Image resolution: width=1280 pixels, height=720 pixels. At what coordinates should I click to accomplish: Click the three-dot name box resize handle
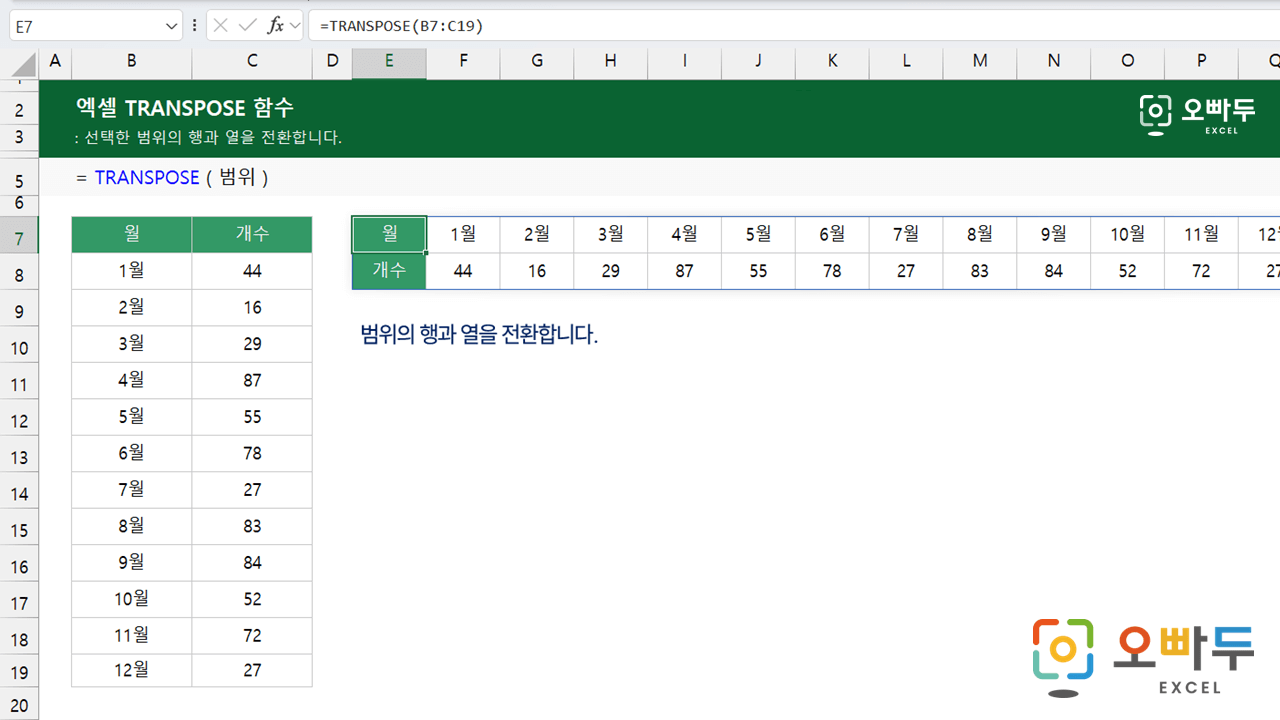[x=194, y=26]
